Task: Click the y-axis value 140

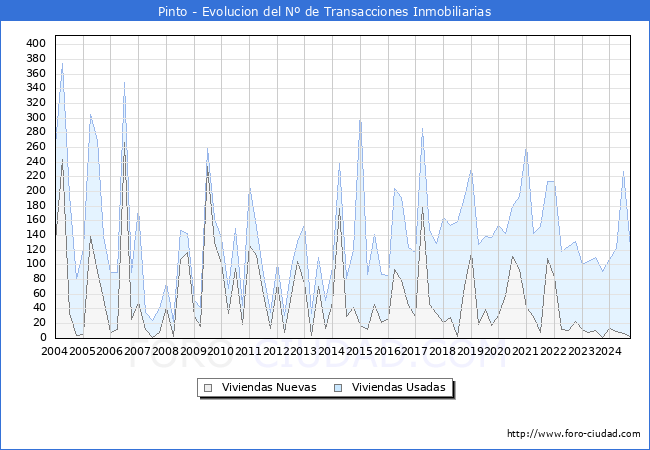Action: coord(36,235)
